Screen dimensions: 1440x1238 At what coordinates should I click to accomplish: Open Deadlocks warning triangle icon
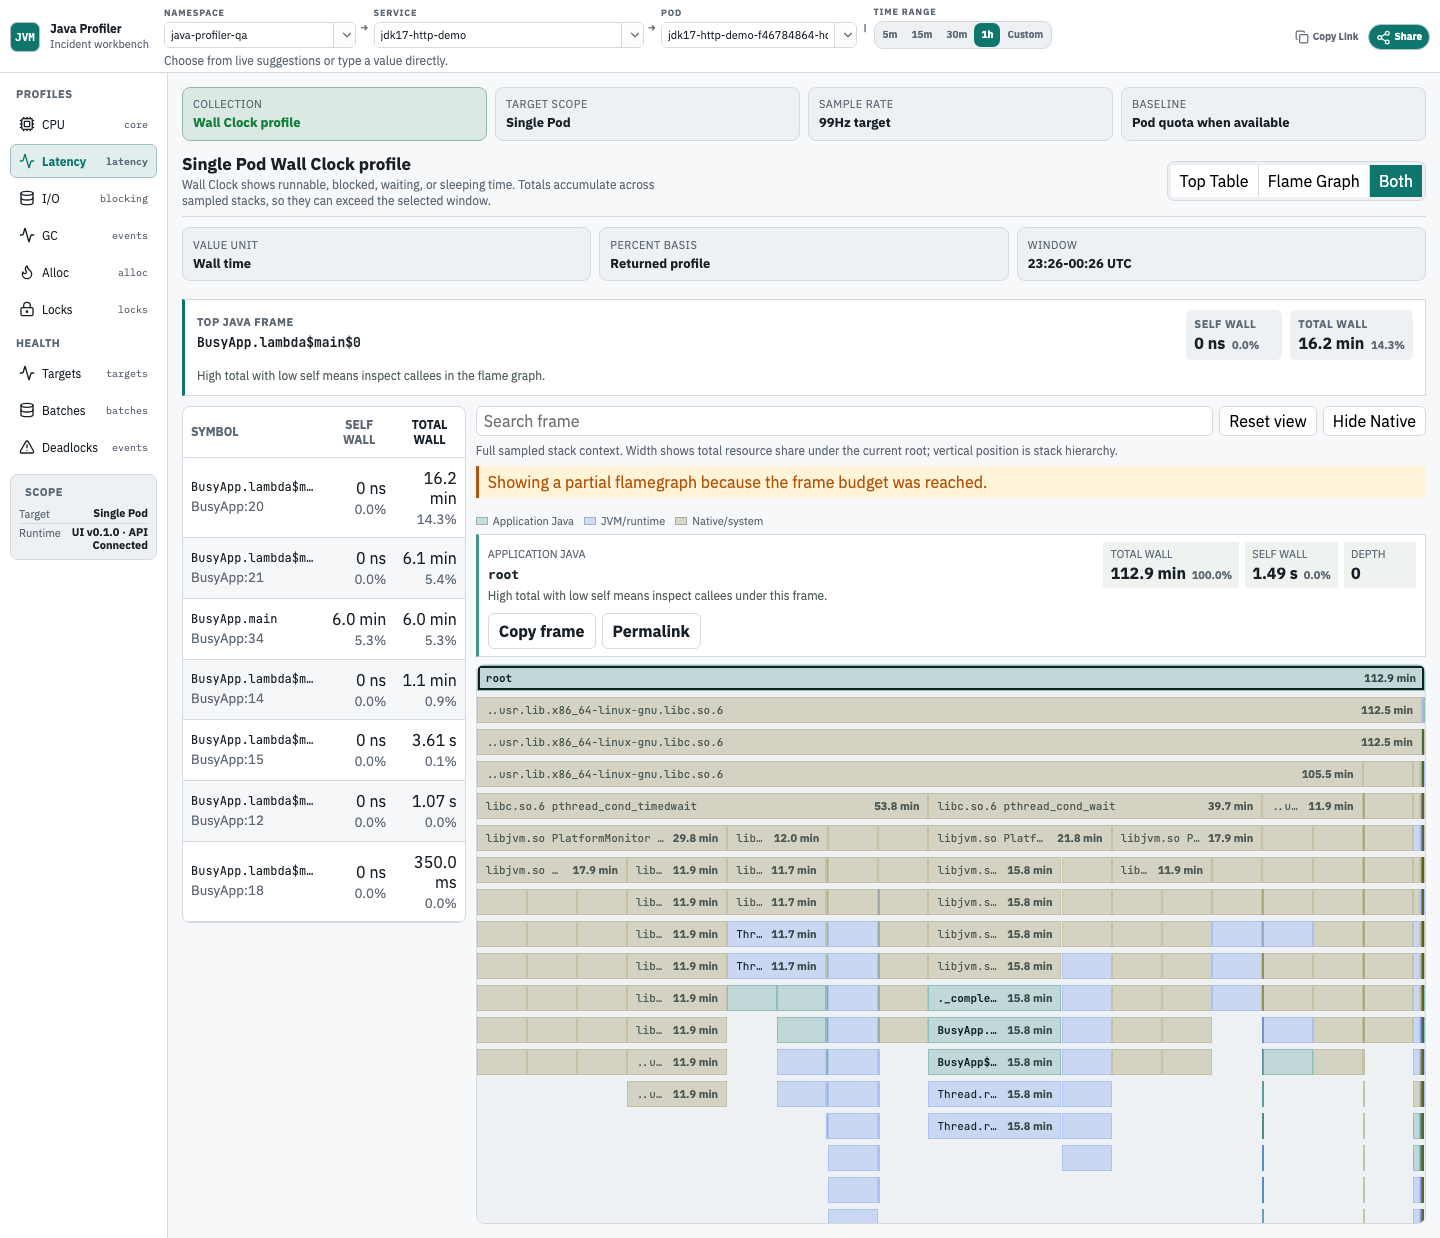tap(27, 447)
